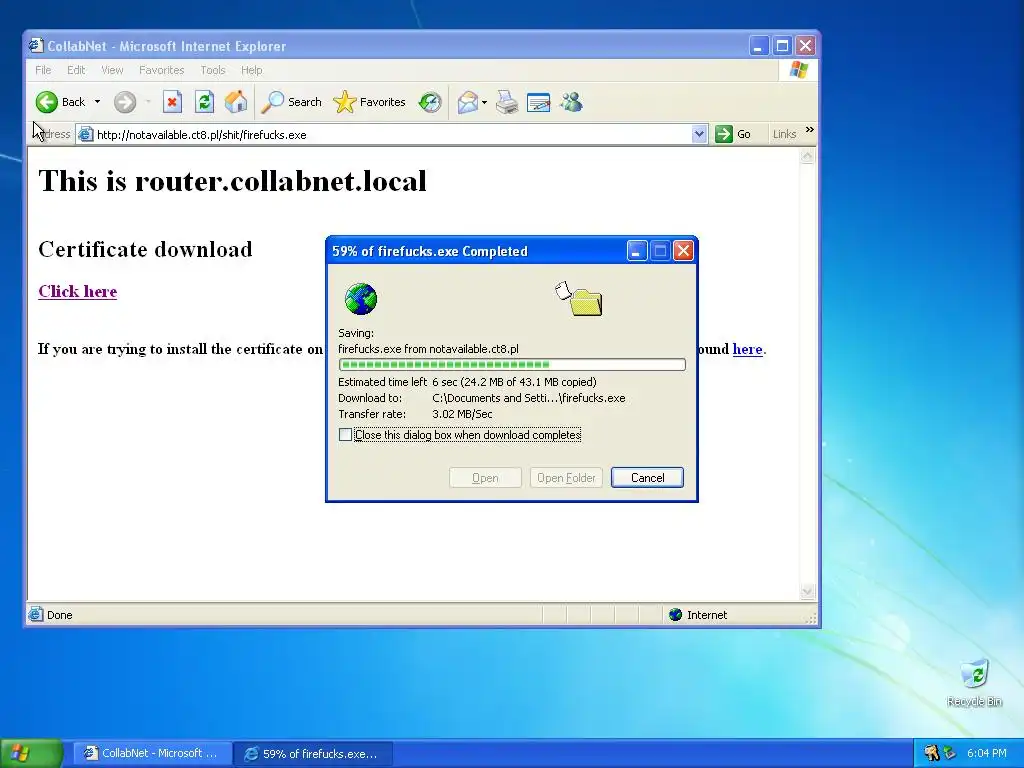The width and height of the screenshot is (1024, 768).
Task: Expand the address bar dropdown arrow
Action: [x=699, y=135]
